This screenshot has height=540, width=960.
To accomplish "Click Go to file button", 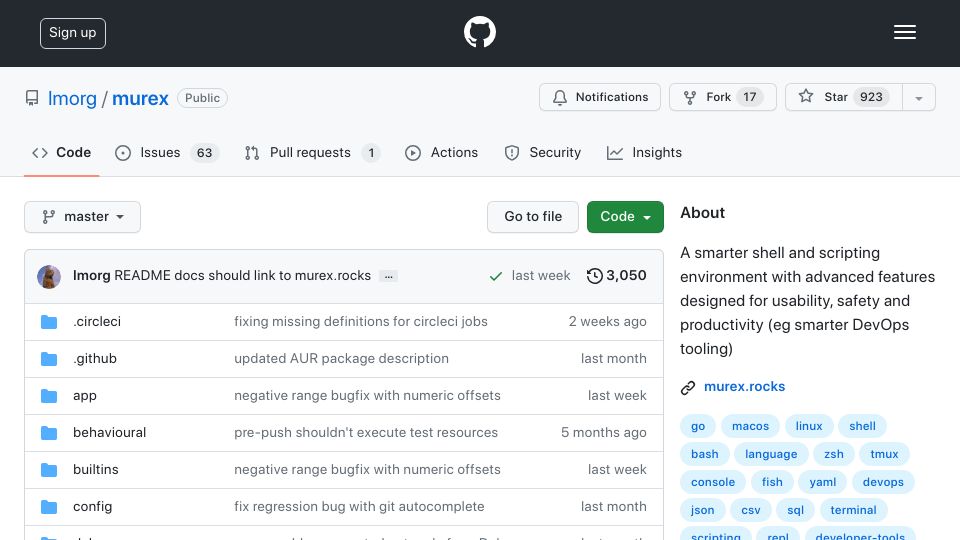I will pos(533,217).
